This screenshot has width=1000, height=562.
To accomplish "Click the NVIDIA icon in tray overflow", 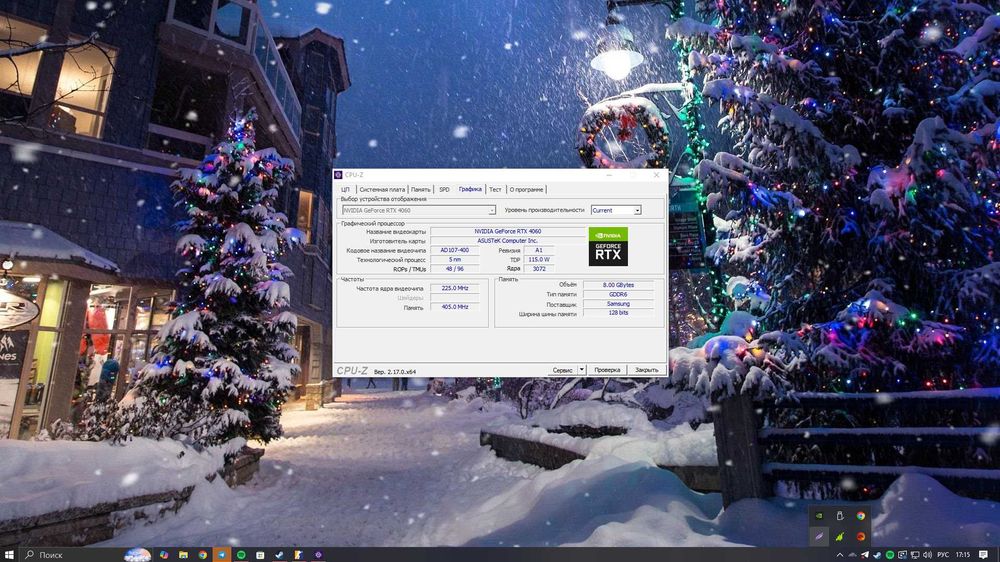I will (x=819, y=516).
